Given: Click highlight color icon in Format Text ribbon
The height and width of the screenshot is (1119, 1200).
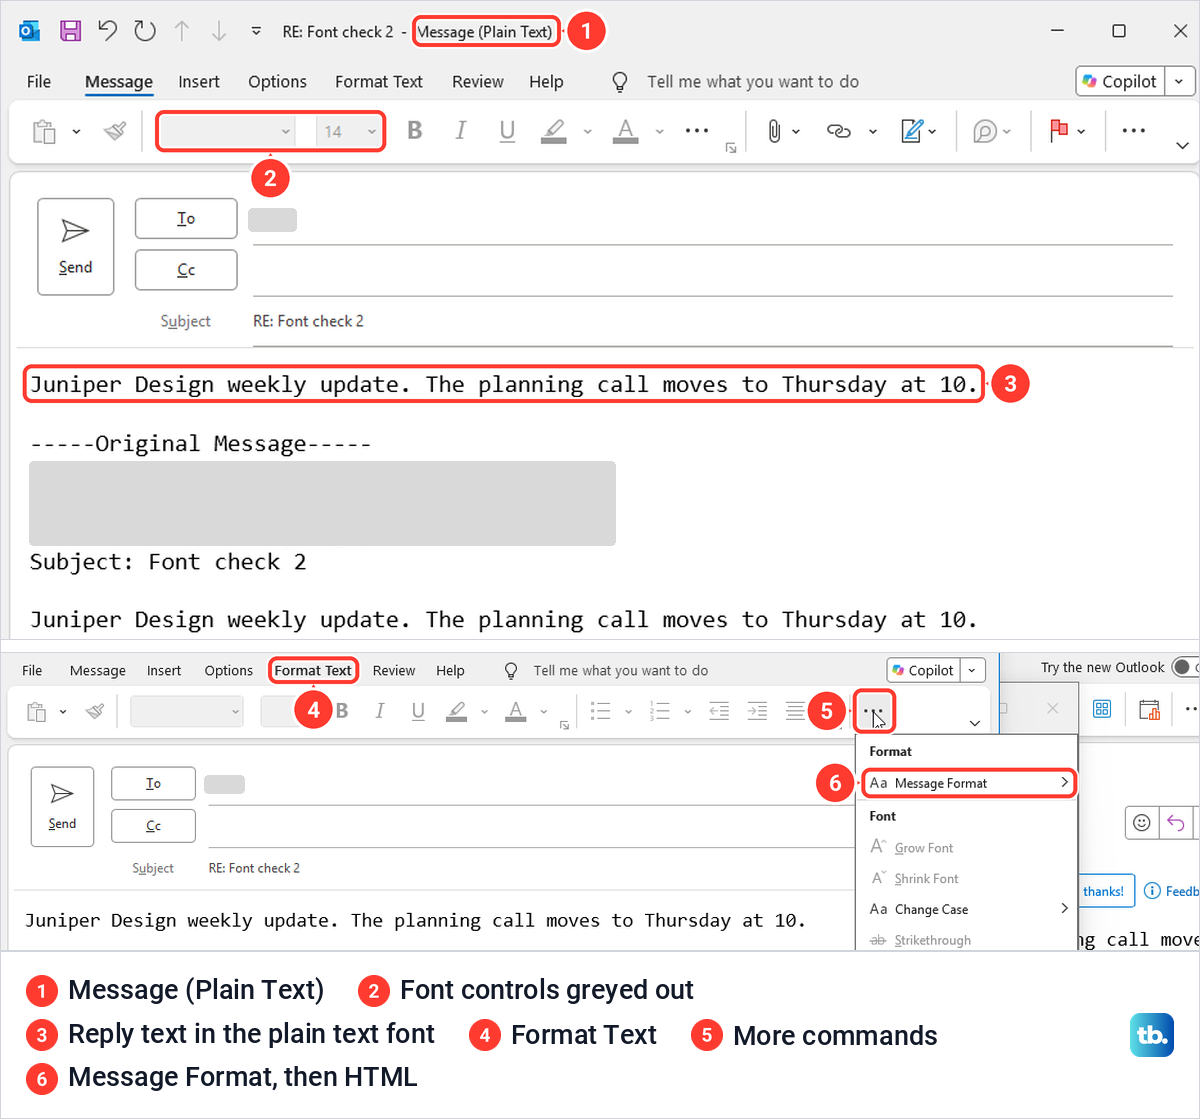Looking at the screenshot, I should (456, 711).
